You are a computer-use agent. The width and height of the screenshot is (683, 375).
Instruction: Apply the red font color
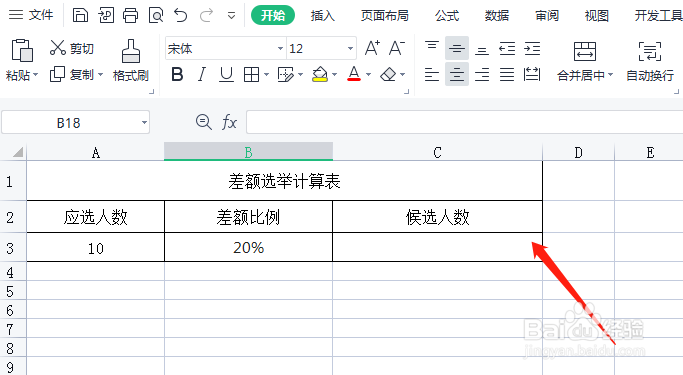pos(354,74)
